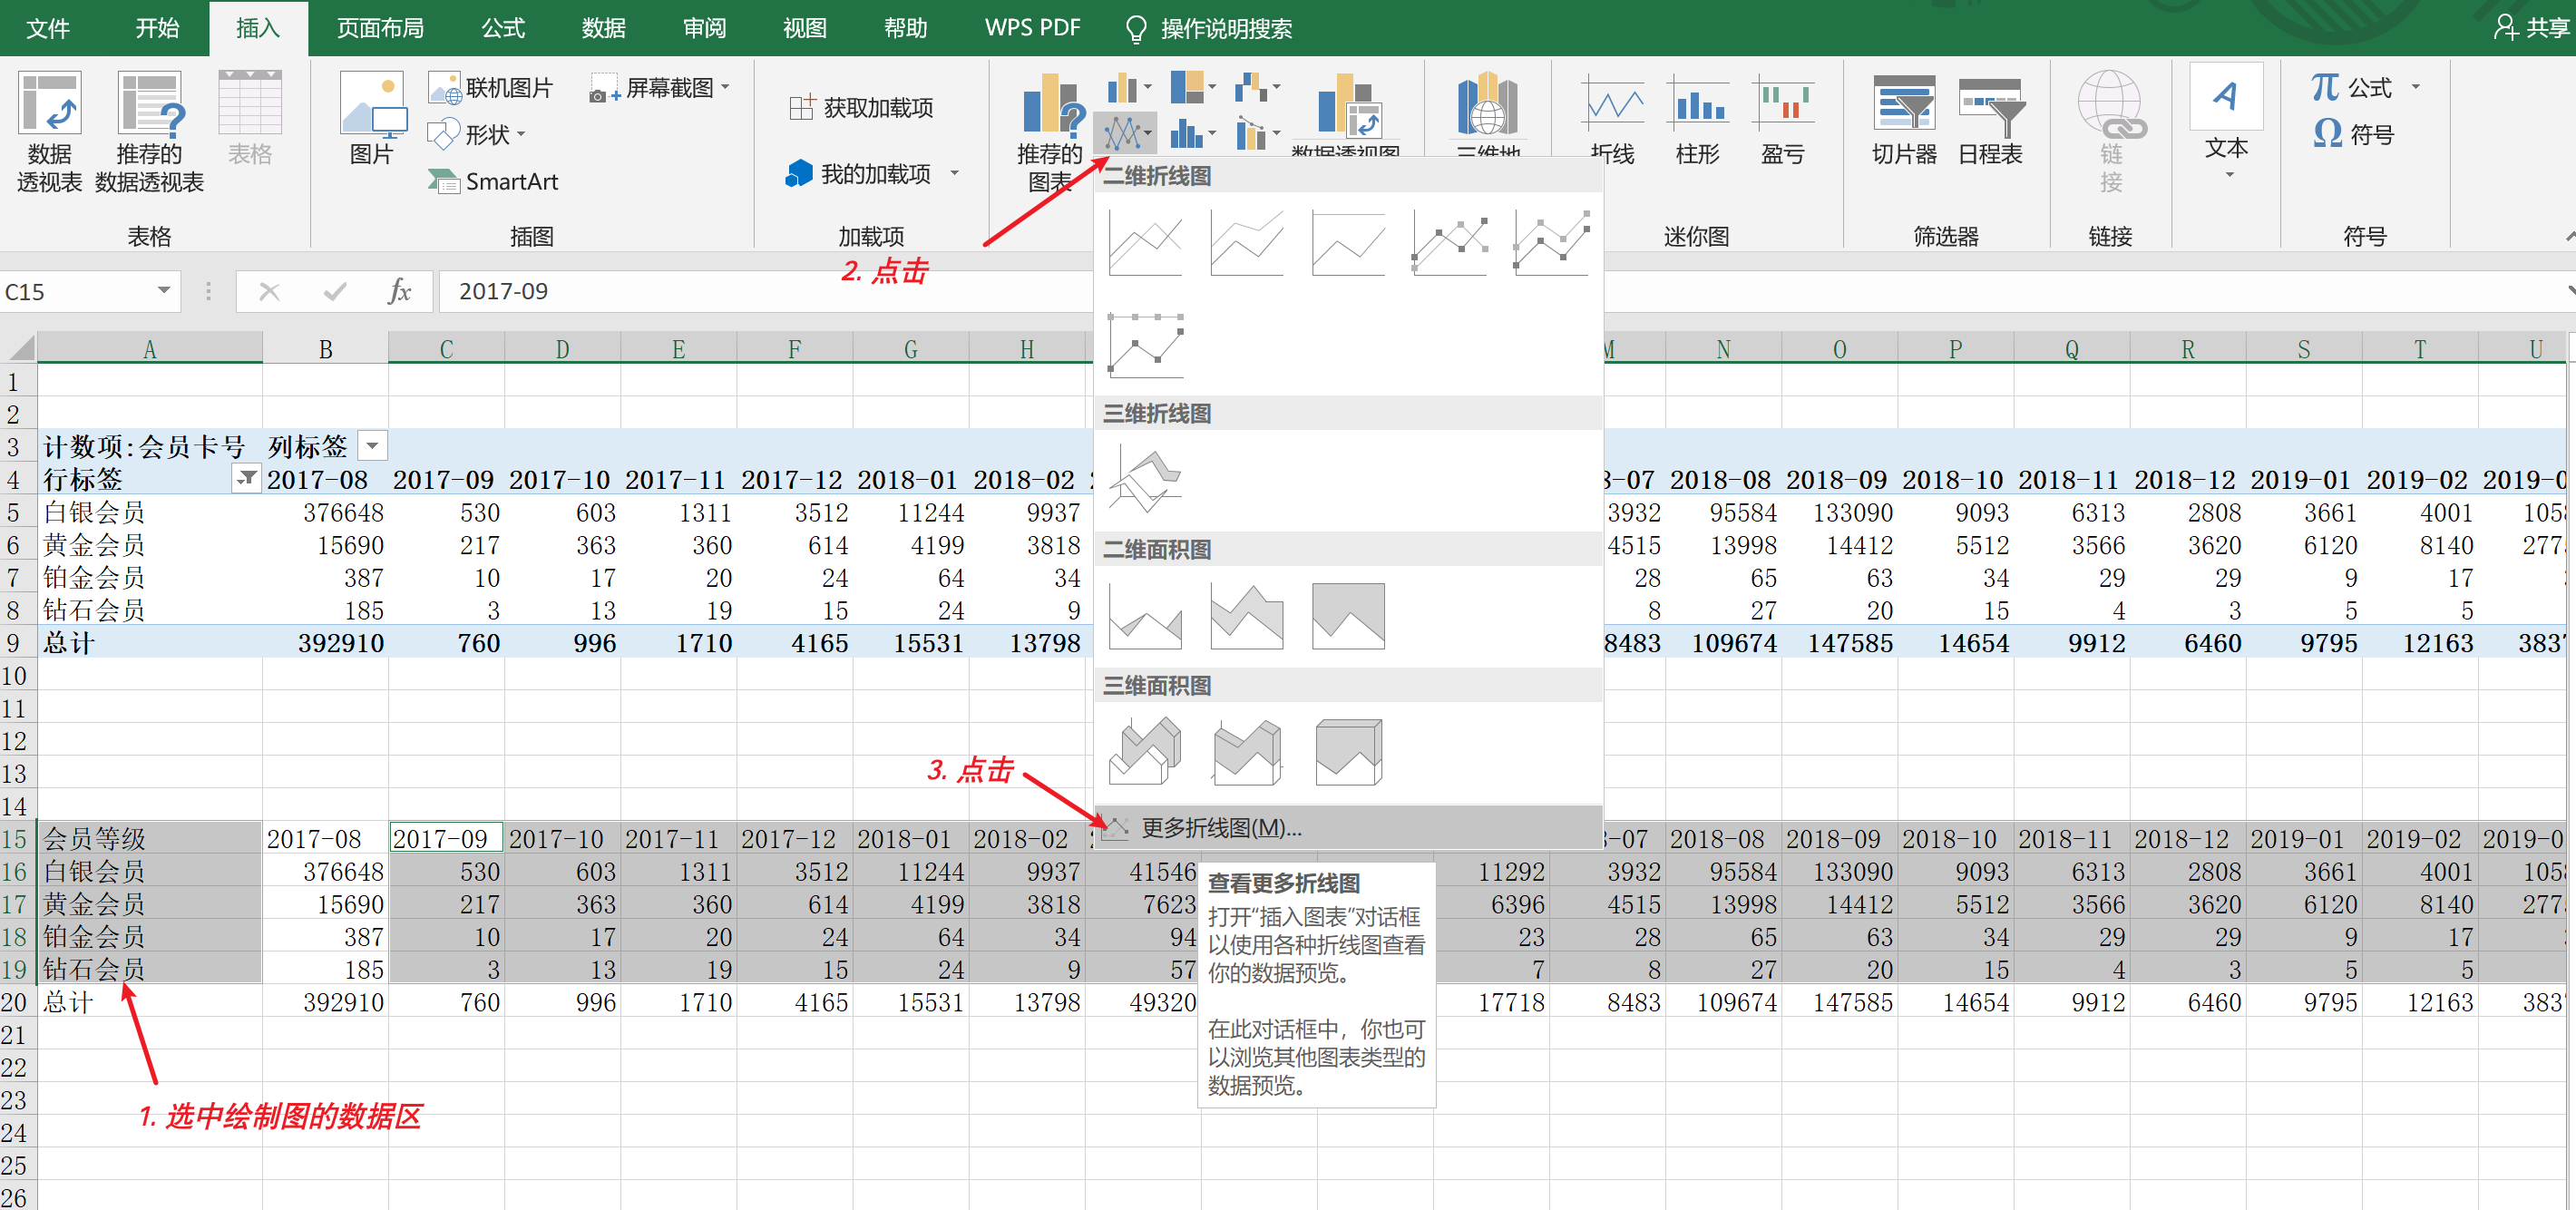Viewport: 2576px width, 1210px height.
Task: Expand the Name Box dropdown arrow
Action: click(163, 291)
